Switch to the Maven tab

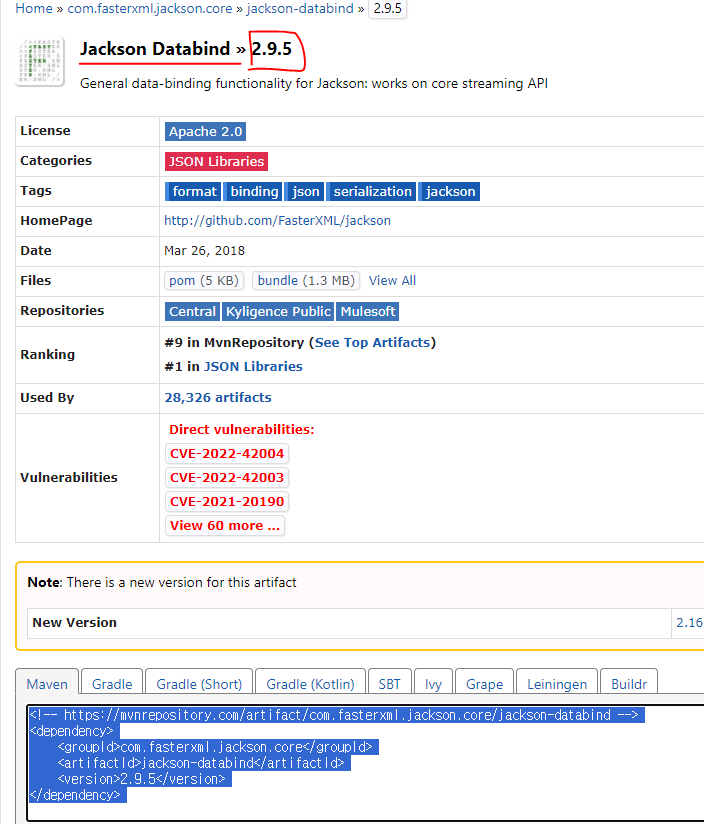pos(47,684)
